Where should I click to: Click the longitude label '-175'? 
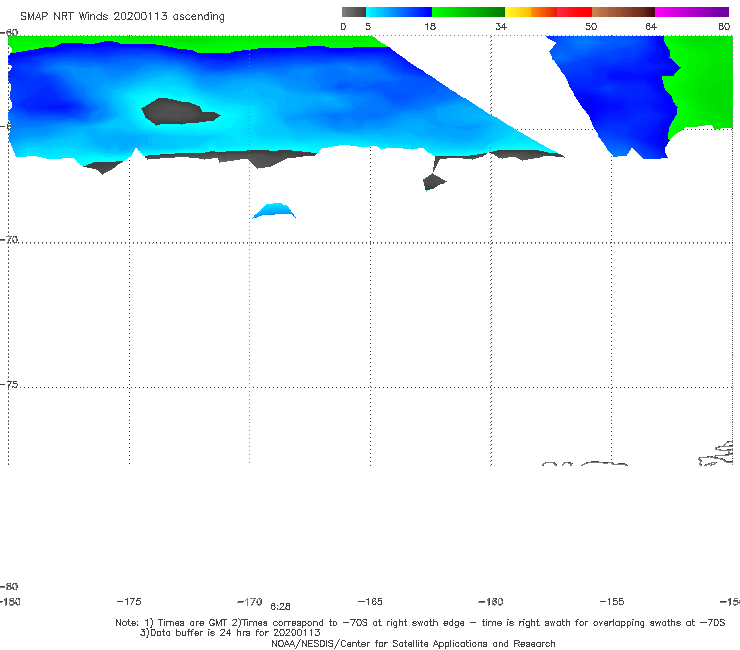tap(129, 602)
